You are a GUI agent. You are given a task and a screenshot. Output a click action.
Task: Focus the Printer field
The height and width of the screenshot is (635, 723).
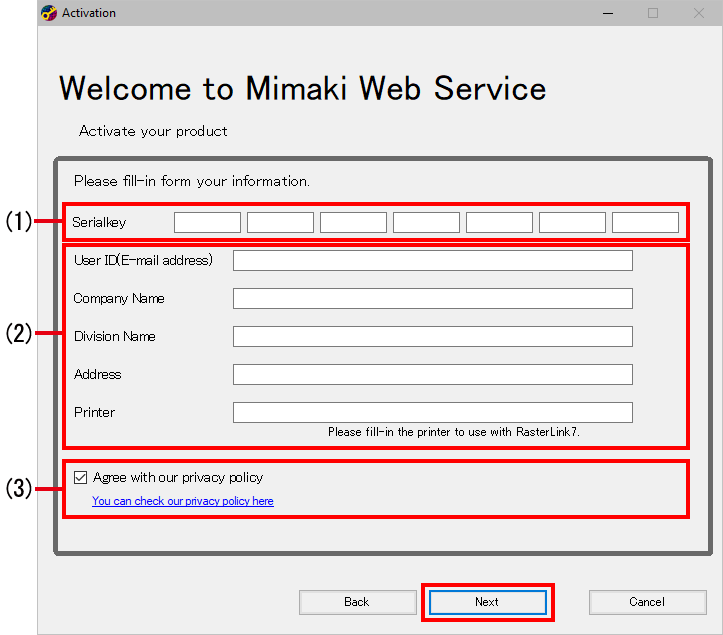point(433,412)
